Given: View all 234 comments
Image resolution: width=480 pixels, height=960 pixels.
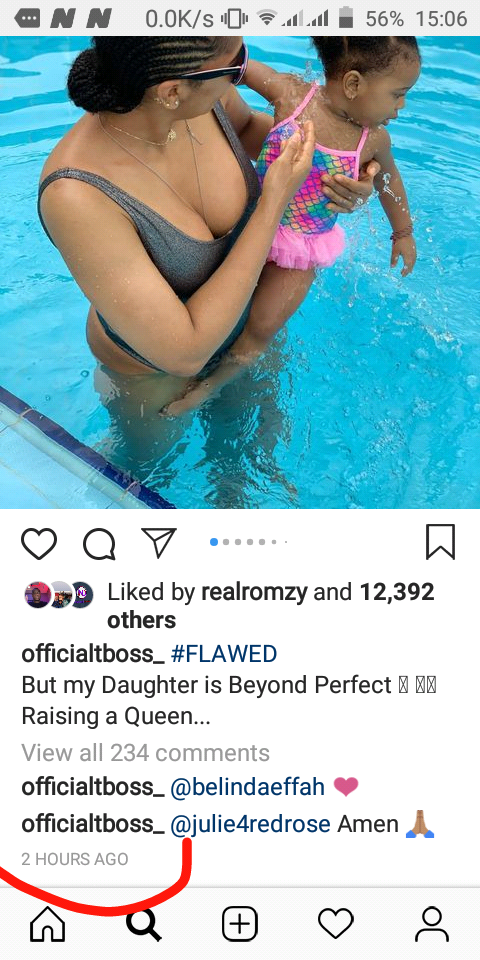Looking at the screenshot, I should click(146, 752).
